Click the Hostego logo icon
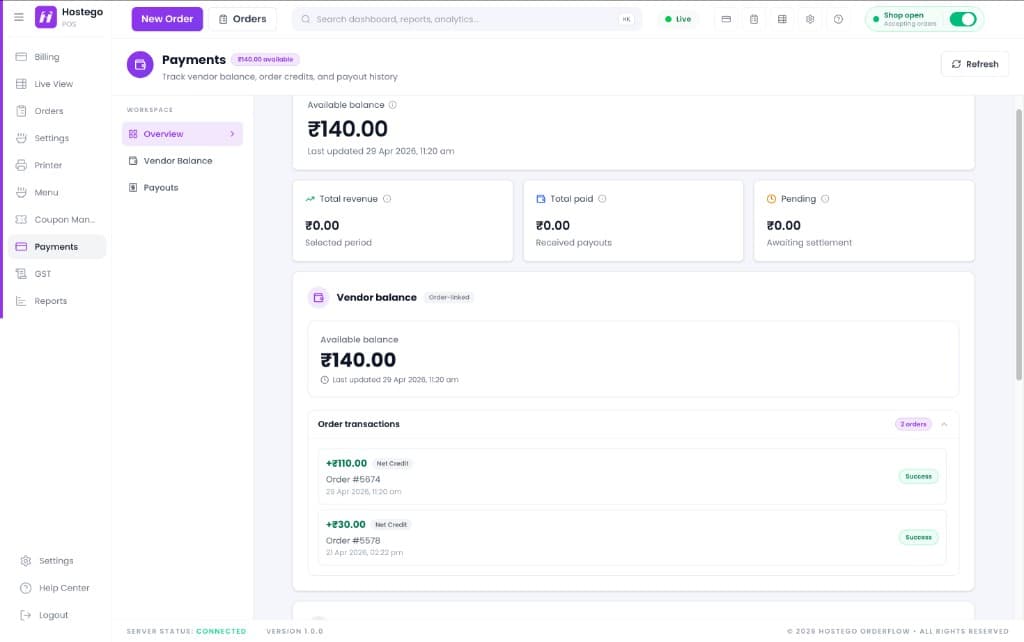The width and height of the screenshot is (1024, 642). click(x=46, y=18)
